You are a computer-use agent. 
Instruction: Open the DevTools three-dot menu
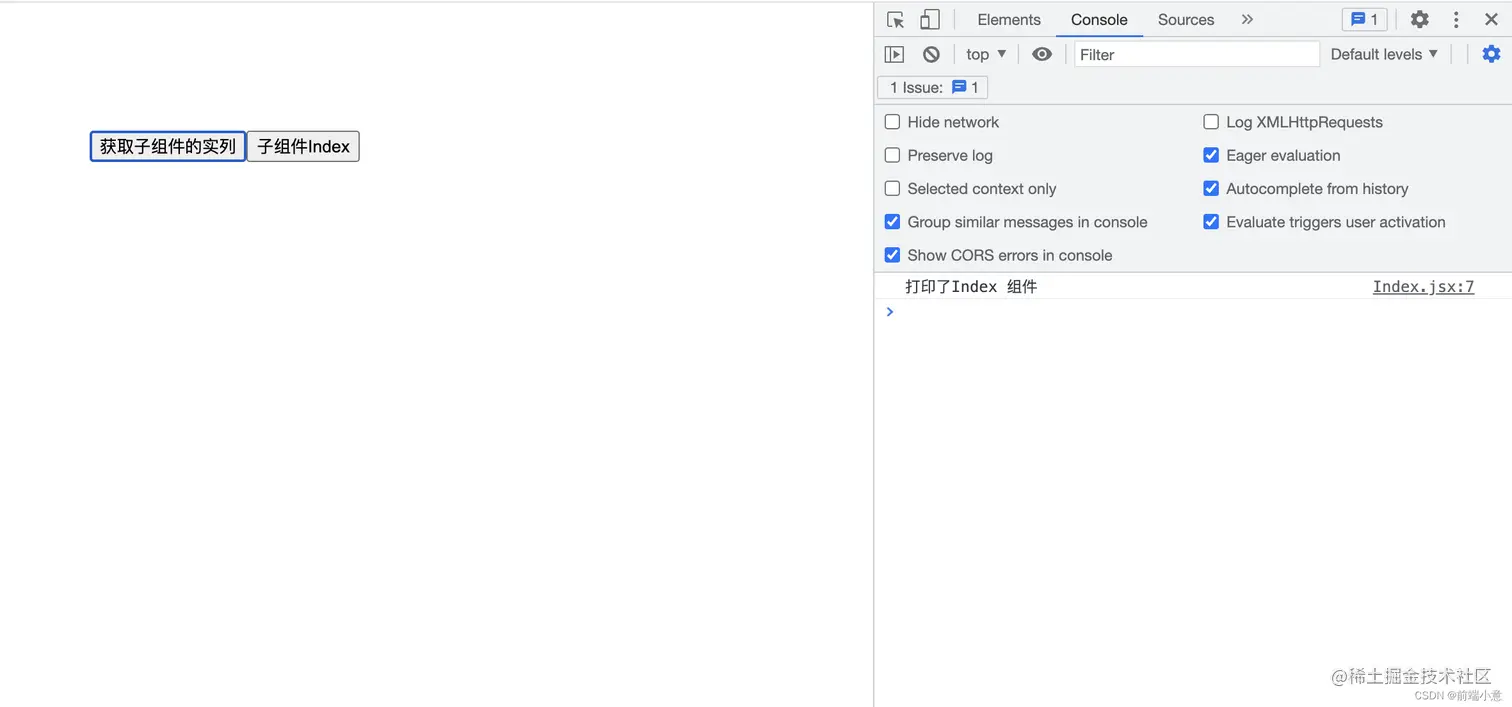point(1456,20)
